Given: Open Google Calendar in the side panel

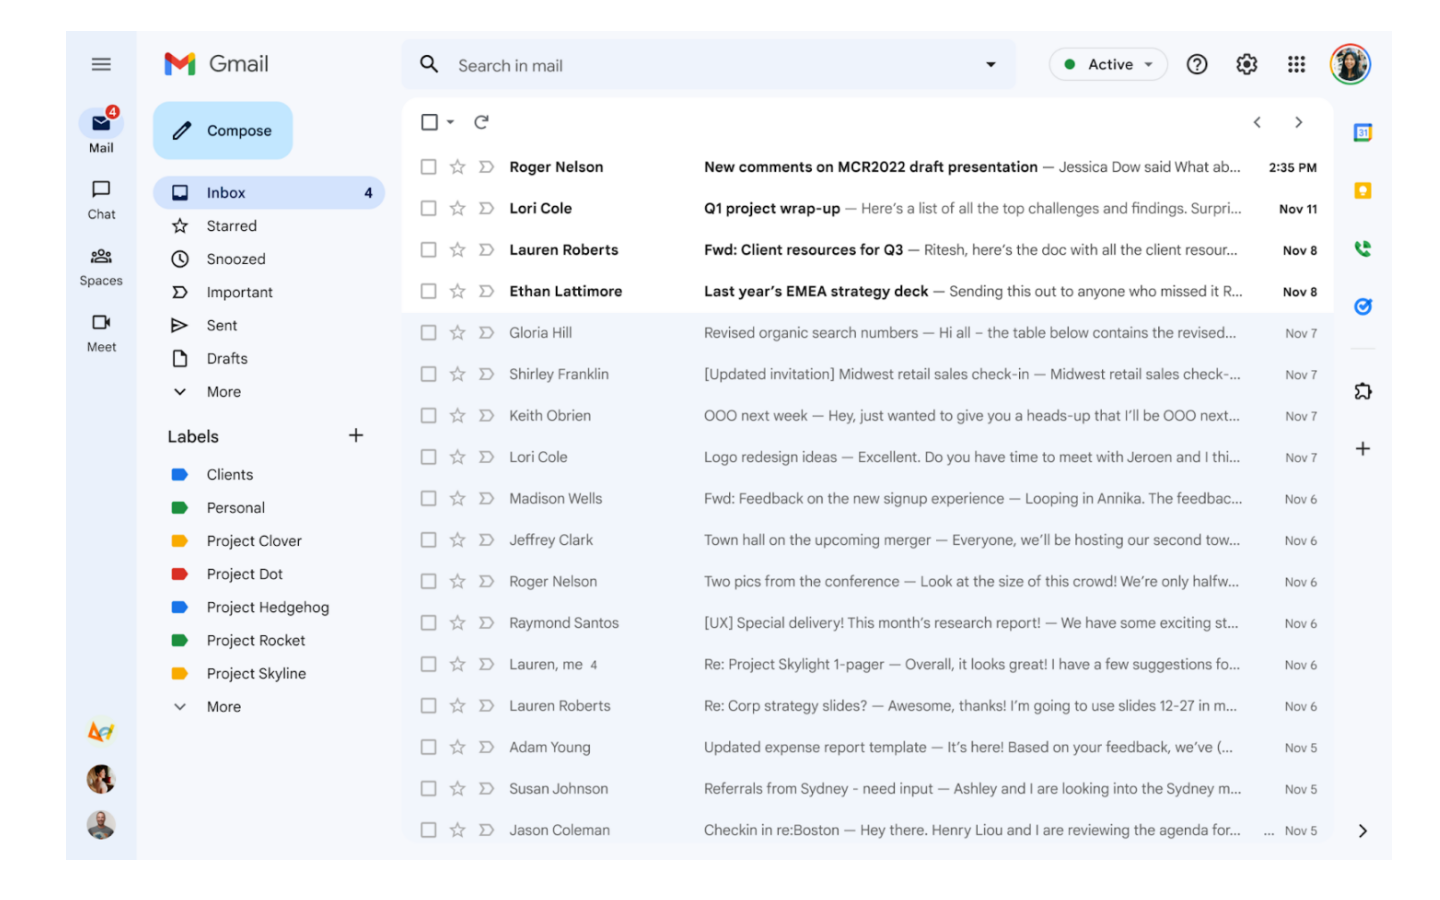Looking at the screenshot, I should 1362,132.
